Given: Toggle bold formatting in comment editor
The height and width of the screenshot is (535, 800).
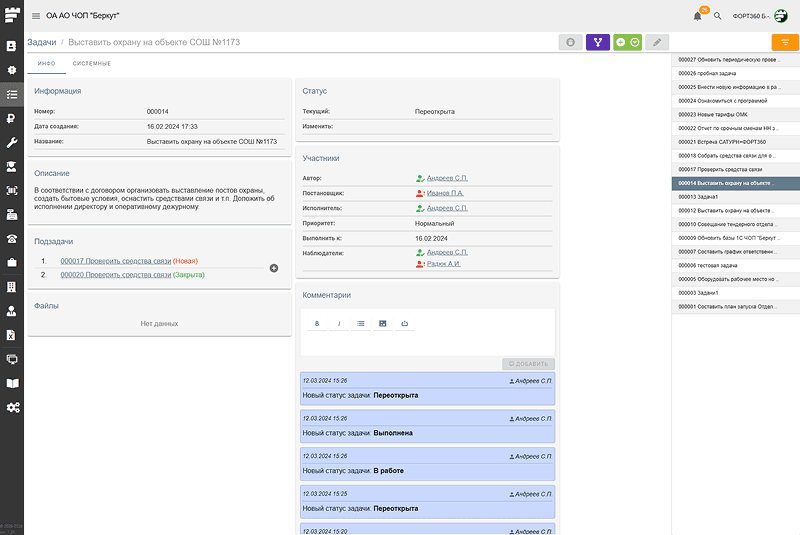Looking at the screenshot, I should pyautogui.click(x=317, y=324).
